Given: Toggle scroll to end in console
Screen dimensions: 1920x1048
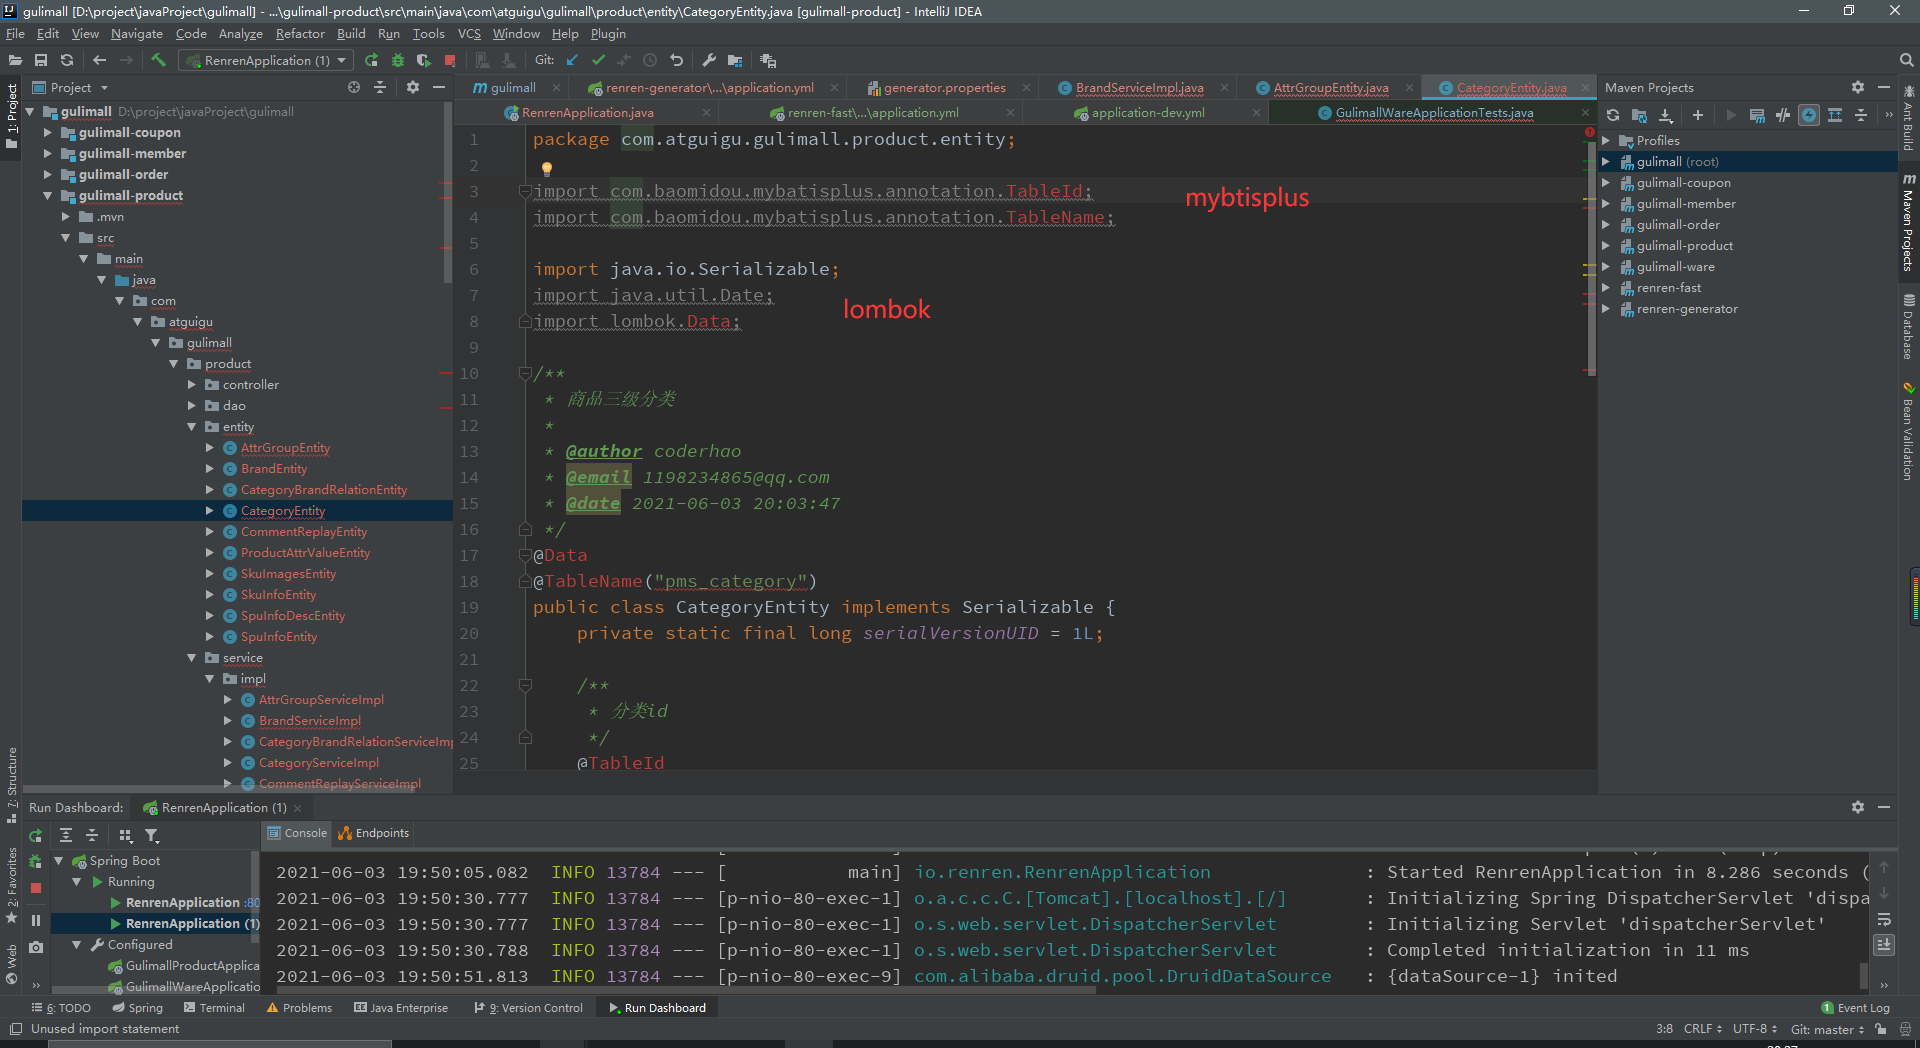Looking at the screenshot, I should point(1884,944).
